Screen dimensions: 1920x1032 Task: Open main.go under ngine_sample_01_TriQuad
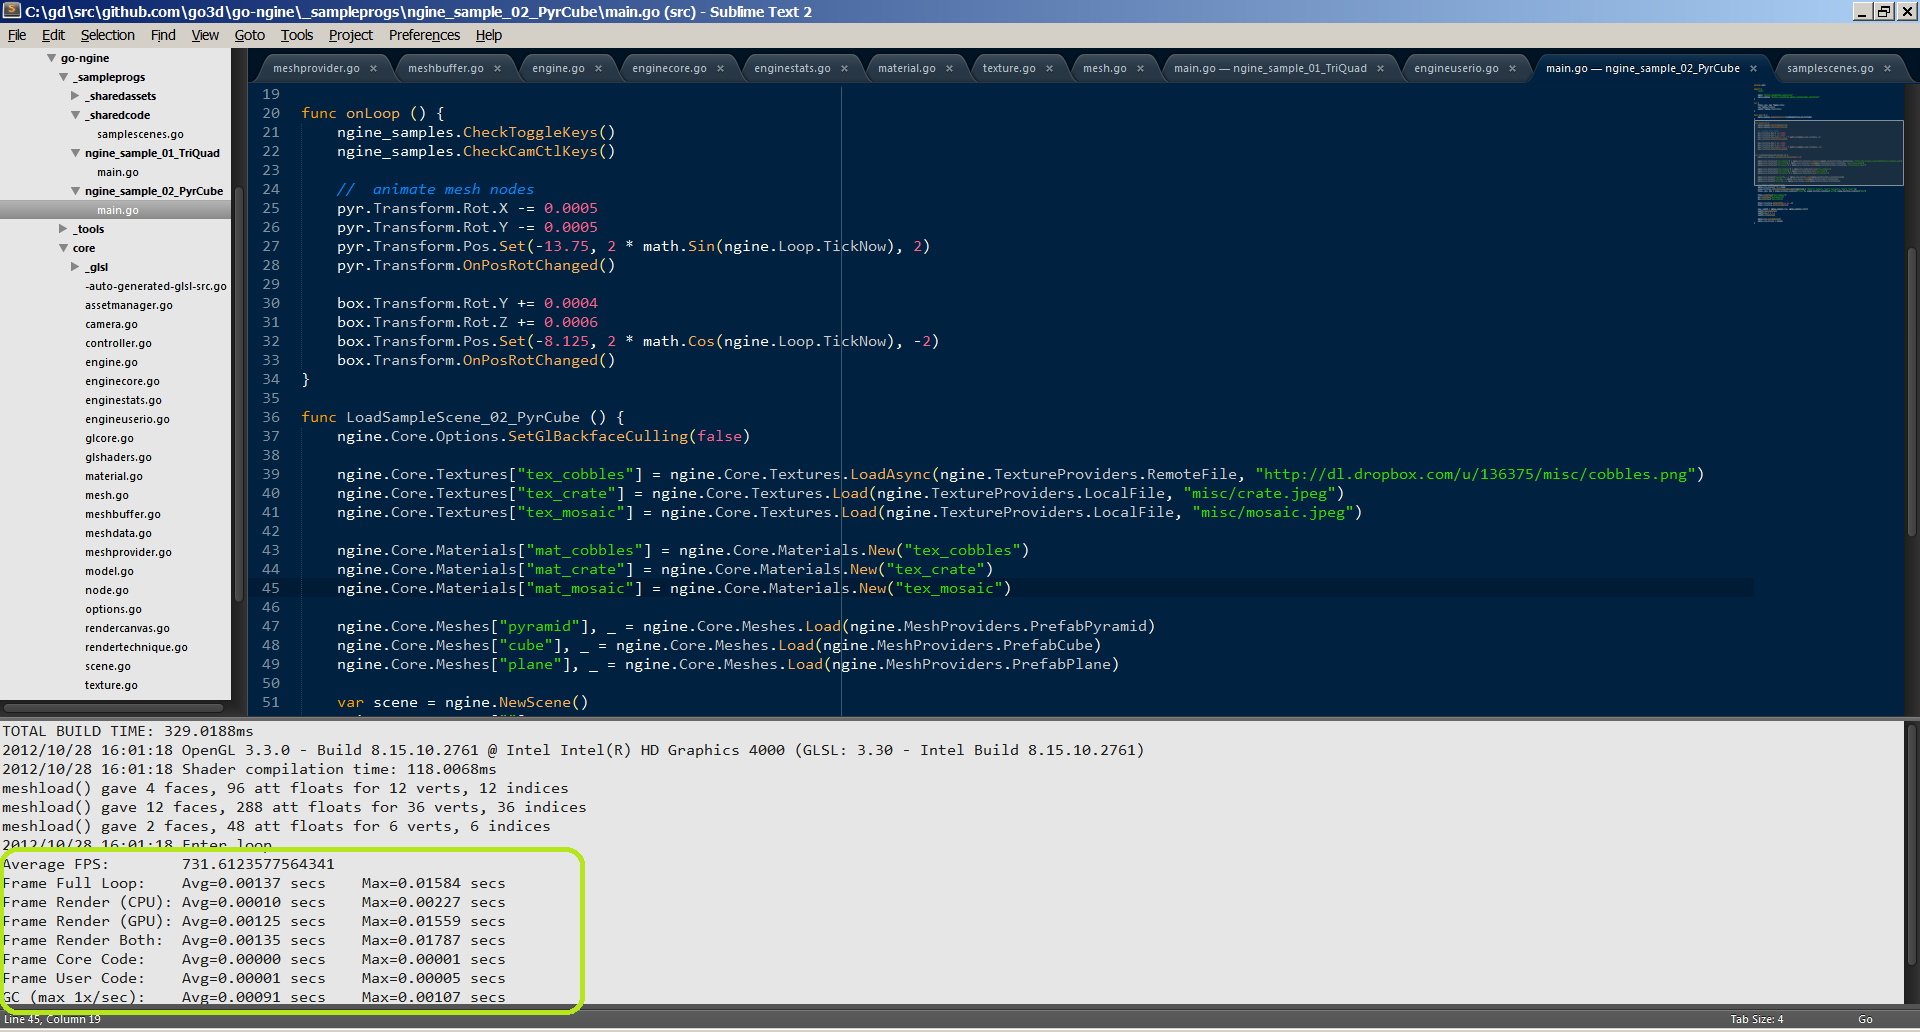118,172
